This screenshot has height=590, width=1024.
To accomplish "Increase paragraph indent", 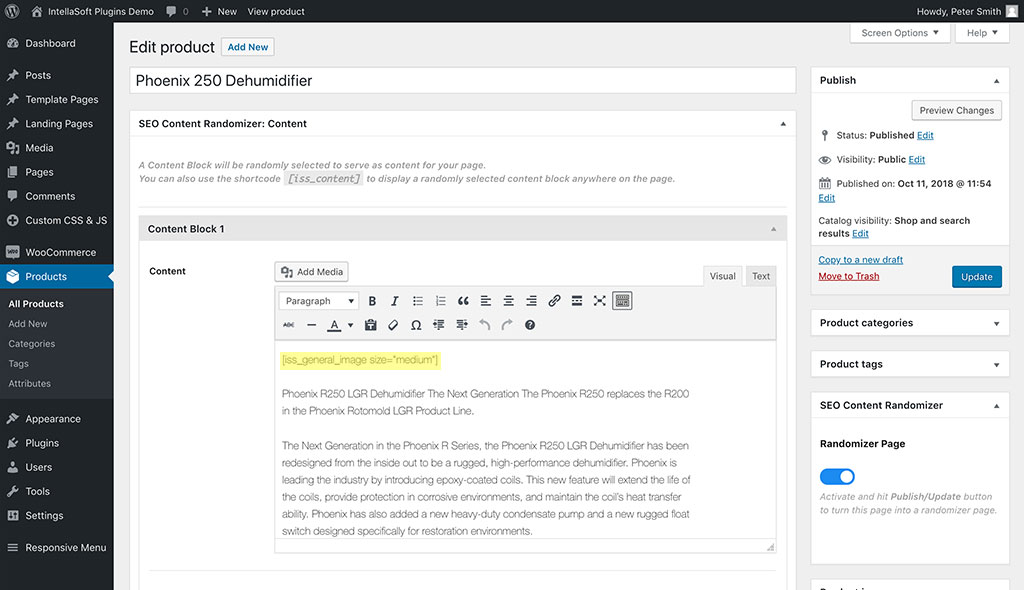I will [x=462, y=325].
